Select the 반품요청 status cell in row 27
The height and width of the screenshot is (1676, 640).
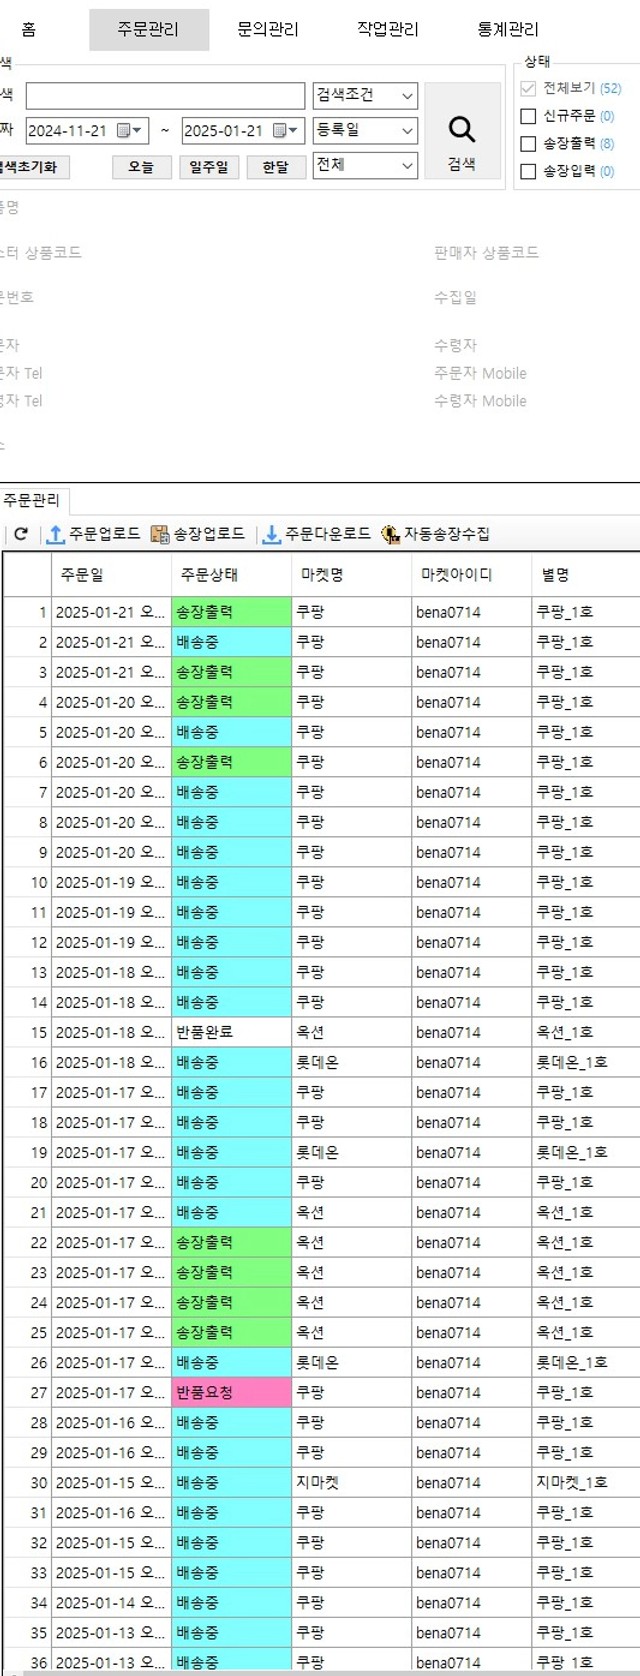(231, 1392)
